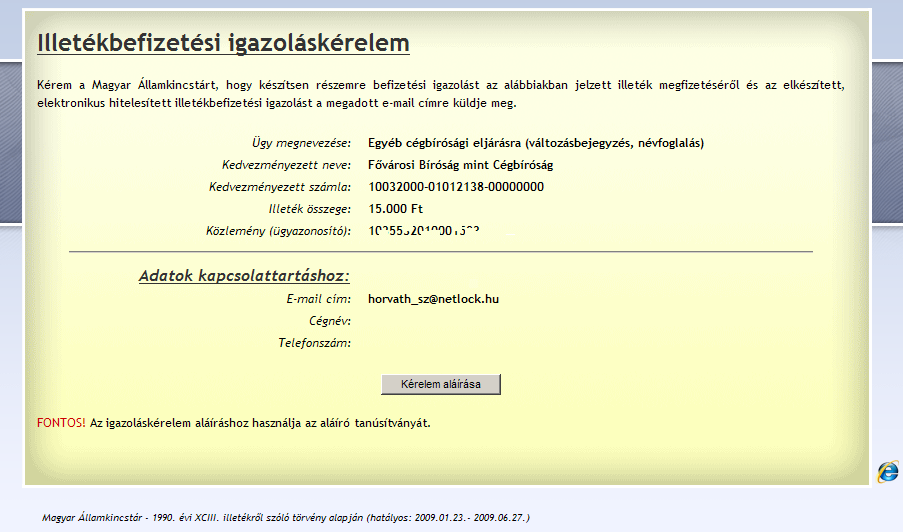903x532 pixels.
Task: Open the Internet Explorer icon at right edge
Action: point(888,471)
